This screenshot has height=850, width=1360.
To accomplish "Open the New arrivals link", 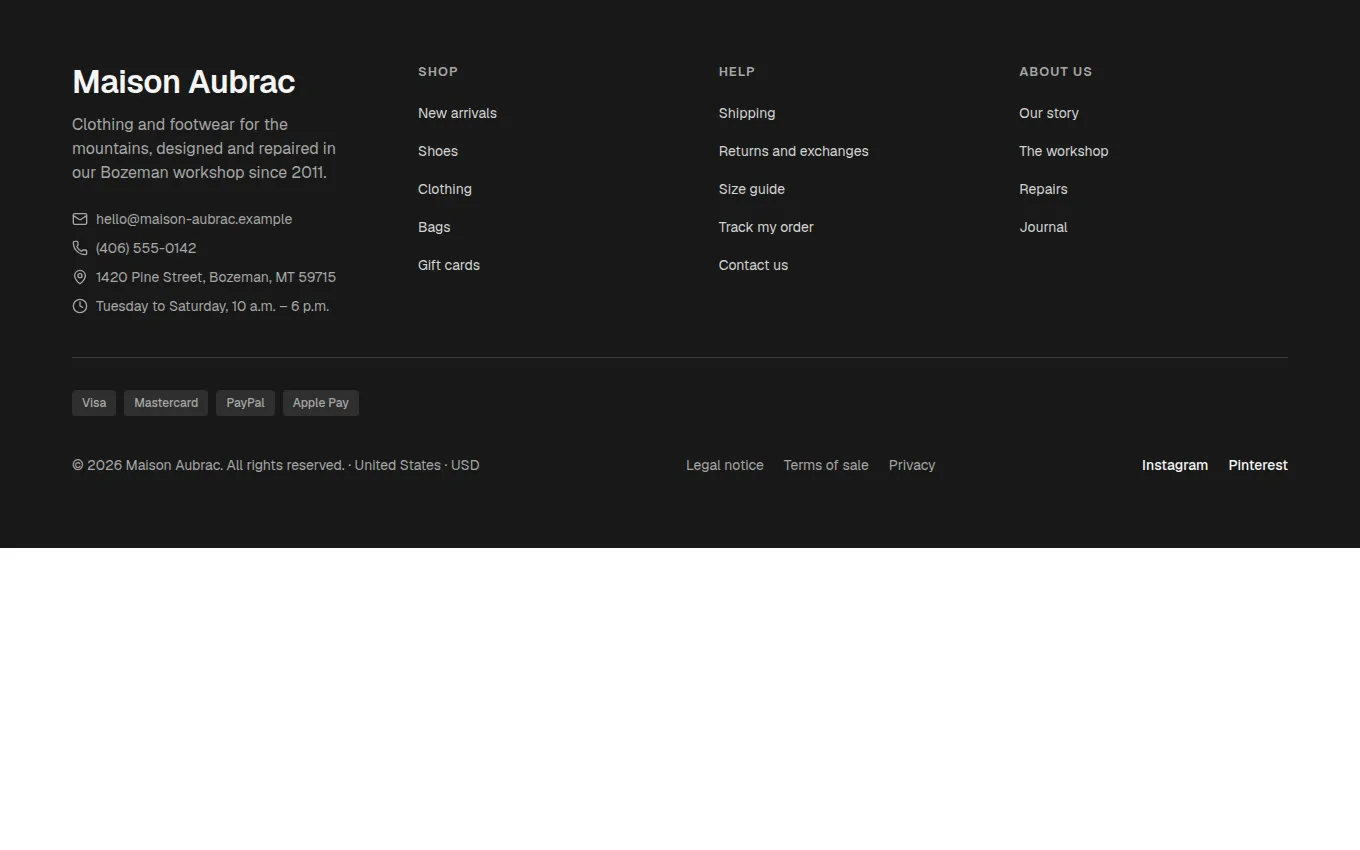I will pos(457,113).
